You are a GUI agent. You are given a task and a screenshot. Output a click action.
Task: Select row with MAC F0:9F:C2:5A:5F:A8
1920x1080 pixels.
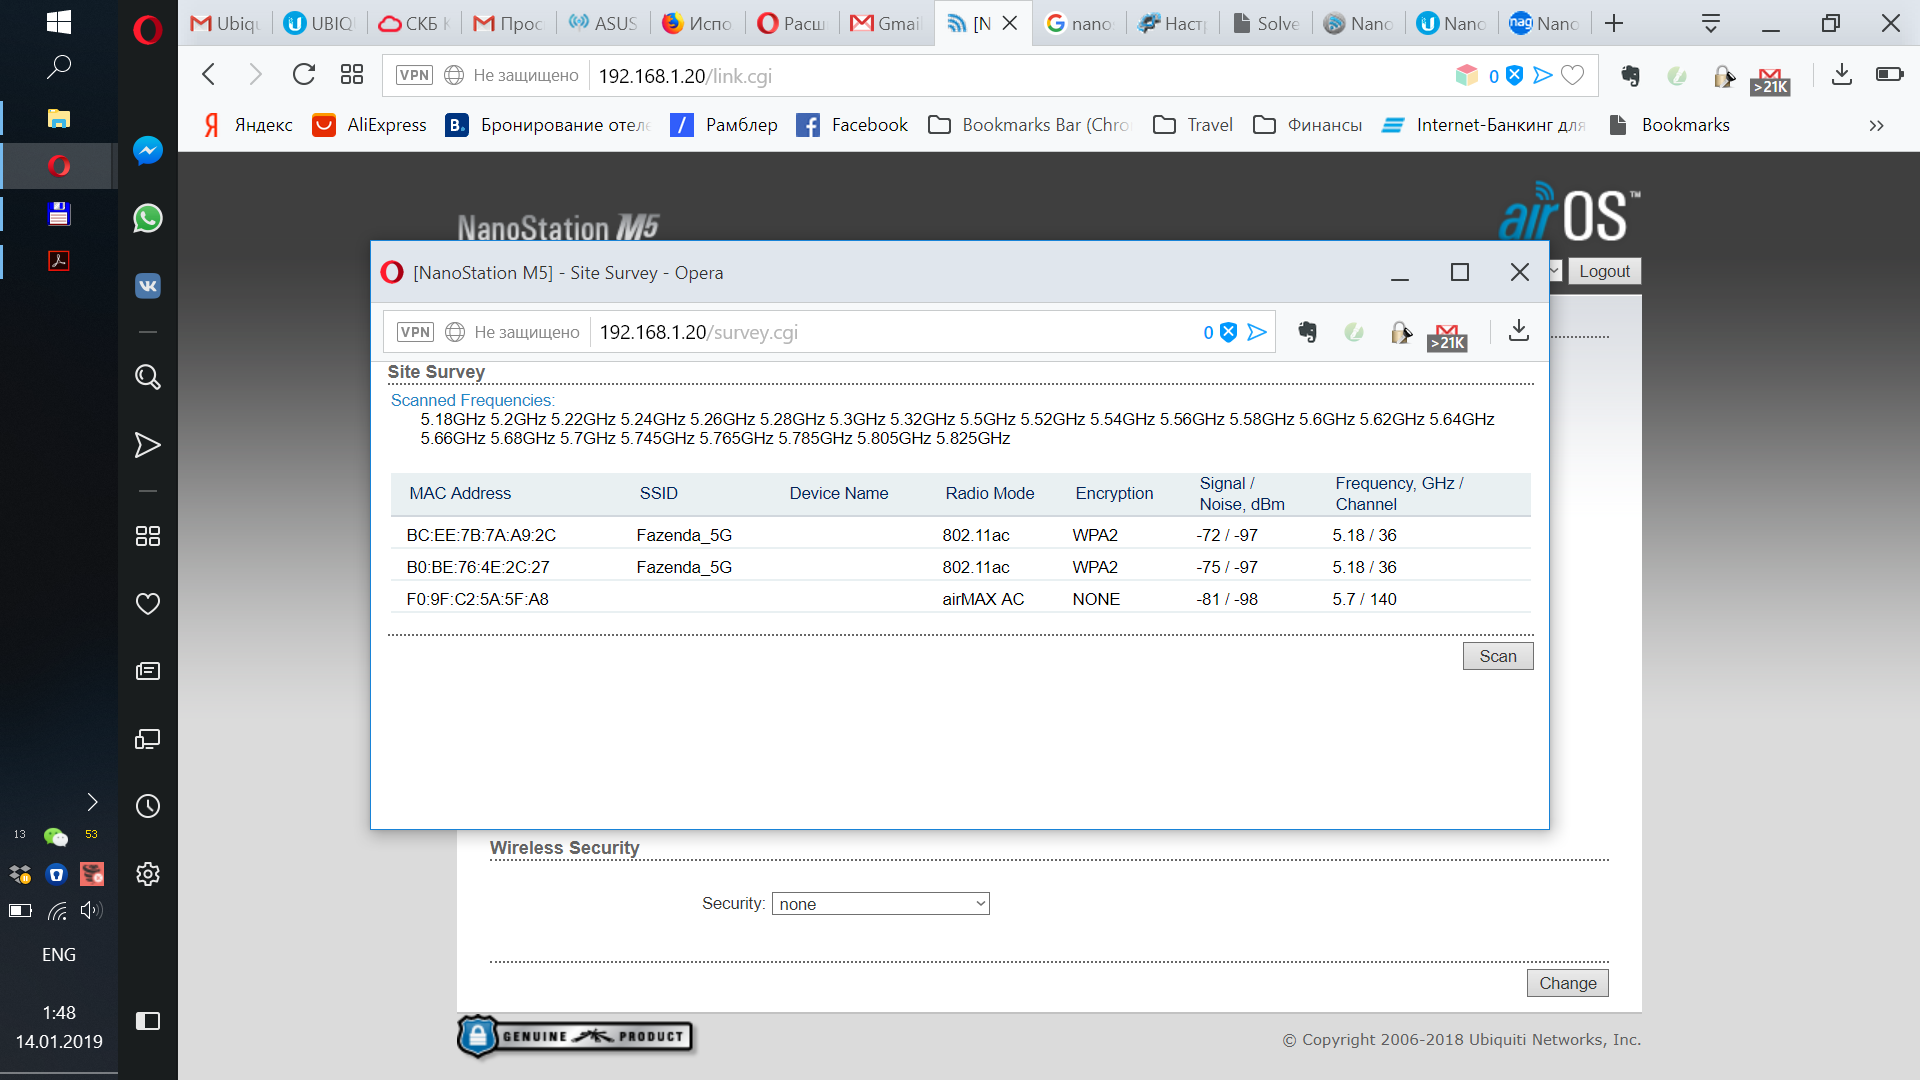click(960, 599)
